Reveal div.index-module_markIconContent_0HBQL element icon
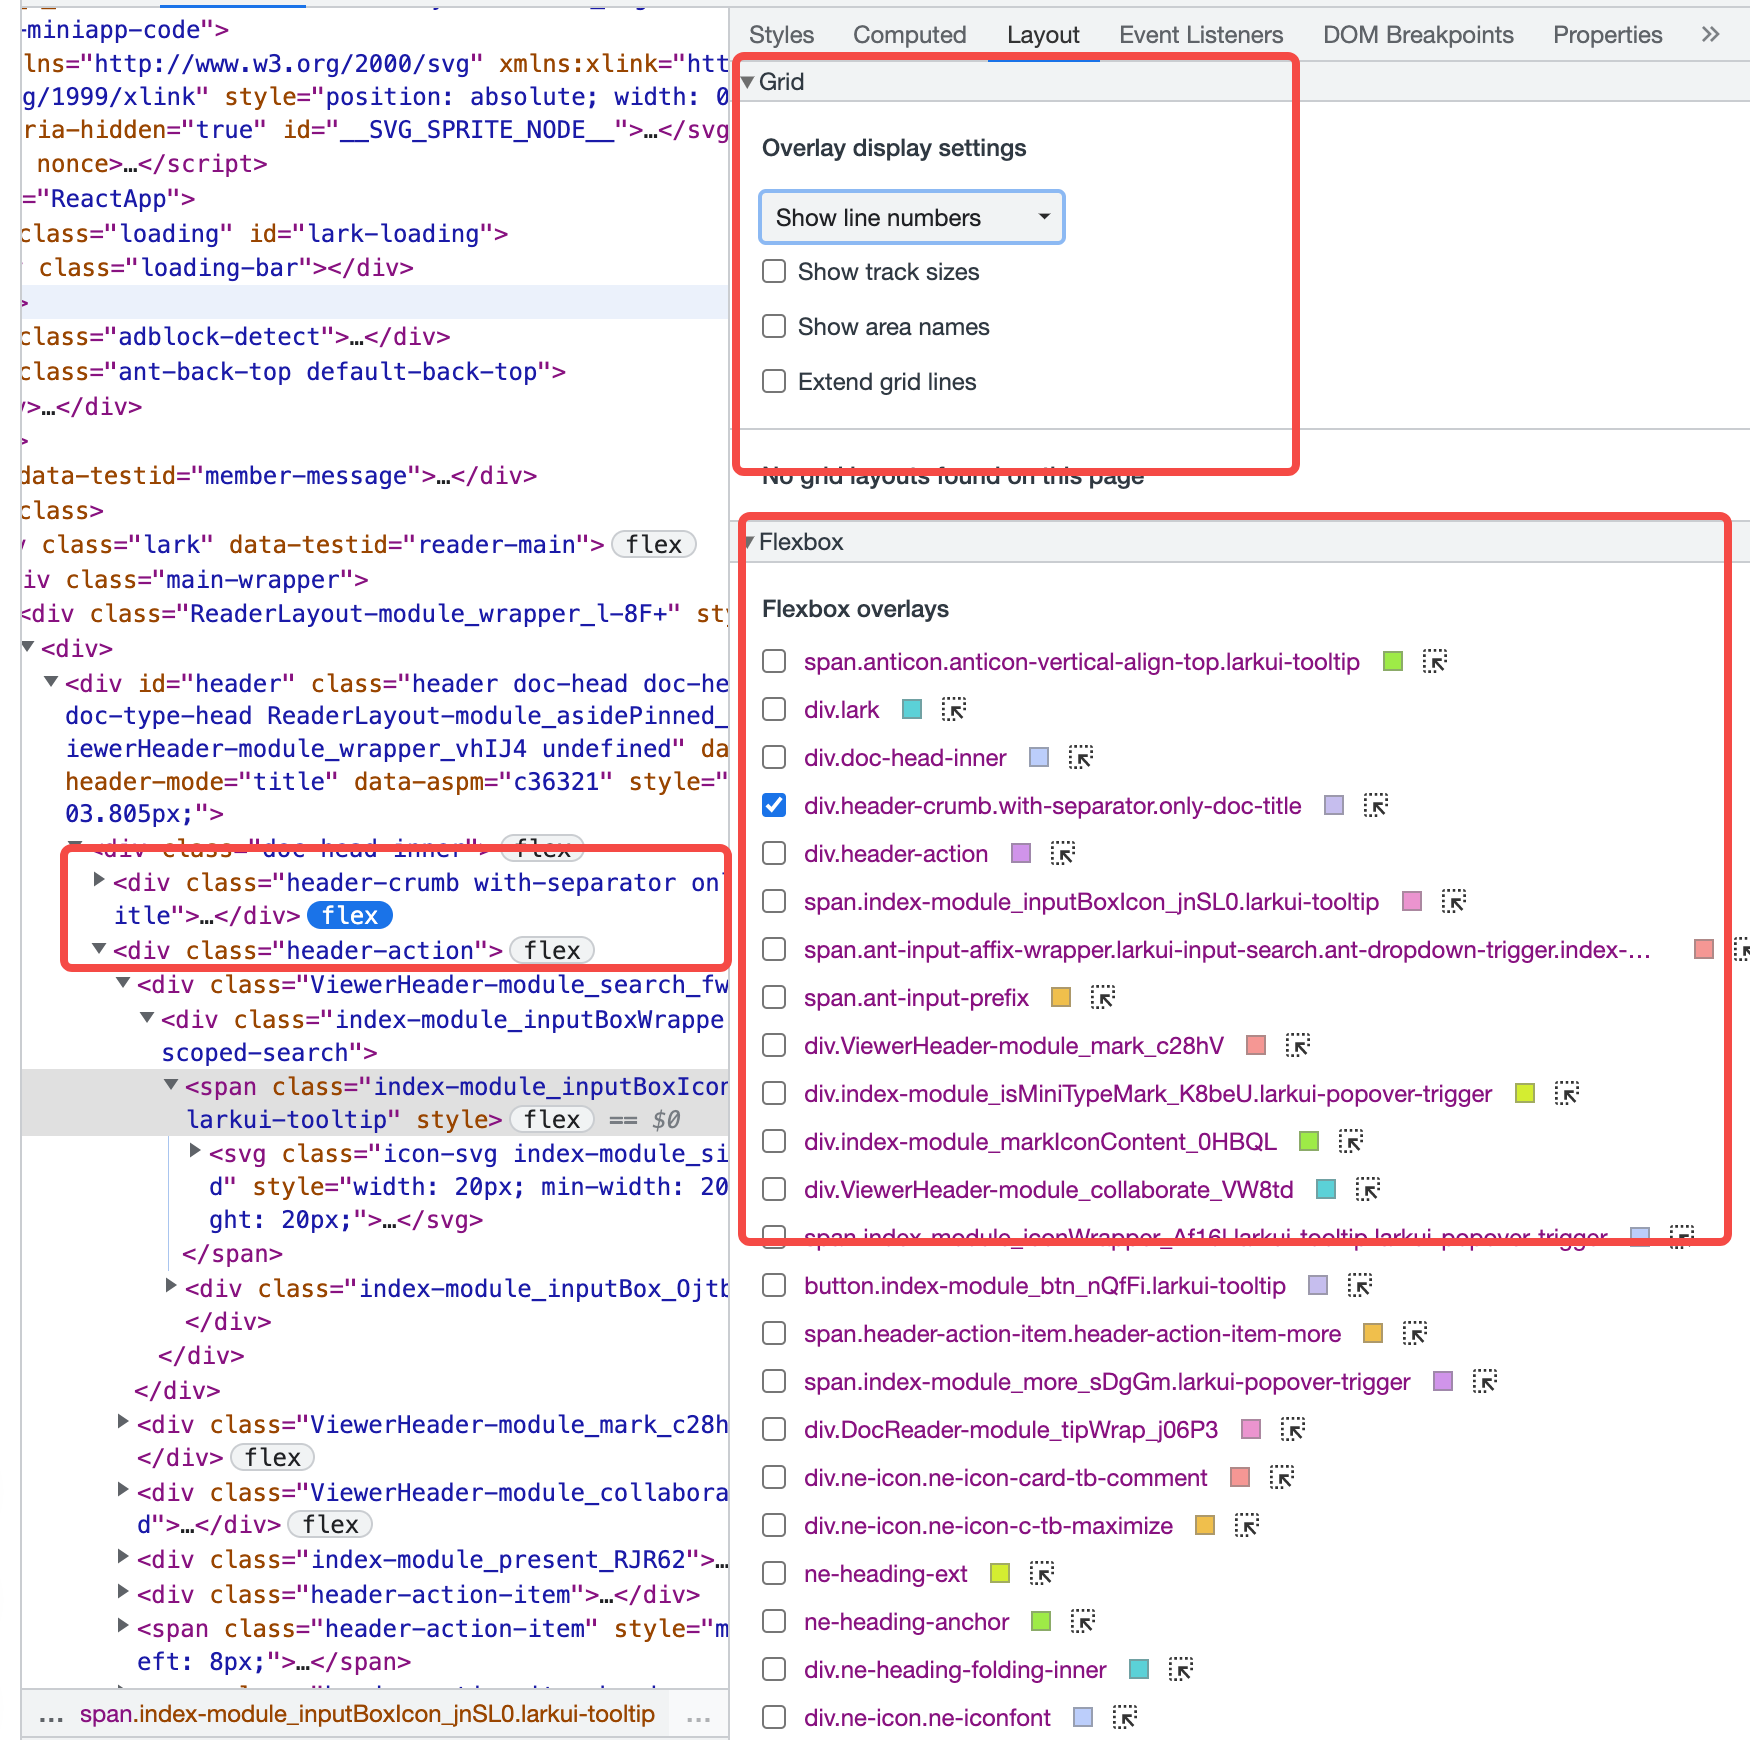This screenshot has width=1750, height=1740. (1351, 1142)
